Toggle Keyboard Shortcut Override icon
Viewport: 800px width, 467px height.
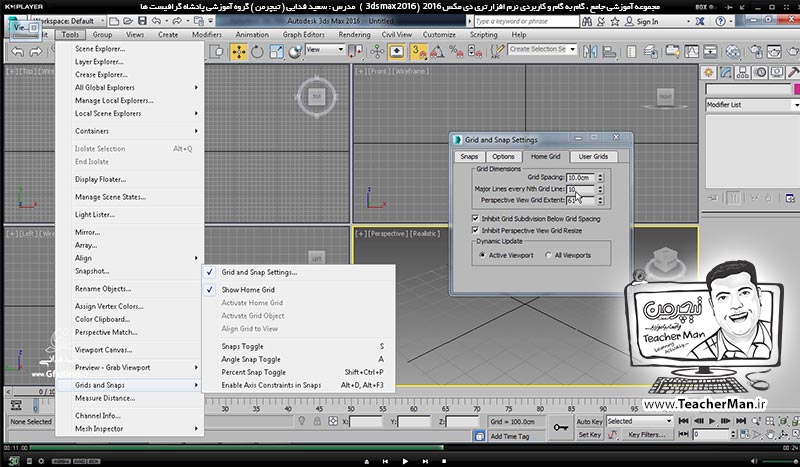pyautogui.click(x=396, y=52)
